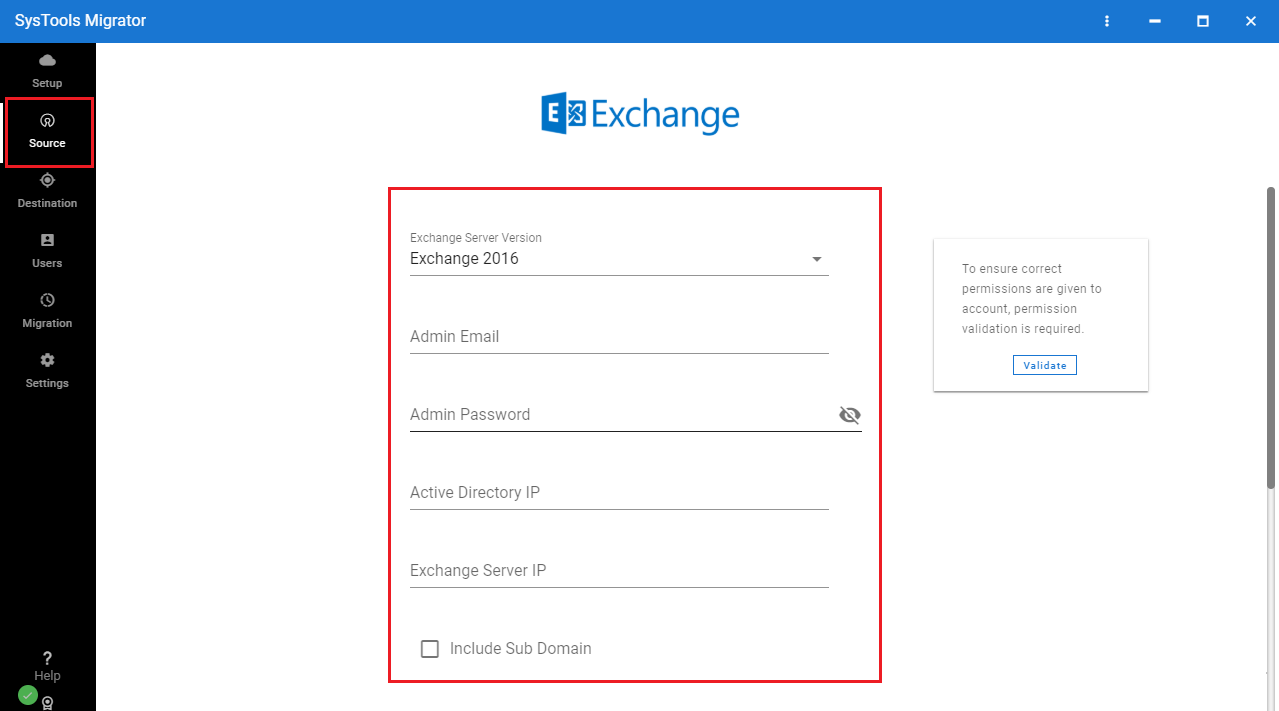The height and width of the screenshot is (711, 1279).
Task: Click into the Admin Password field
Action: tap(618, 415)
